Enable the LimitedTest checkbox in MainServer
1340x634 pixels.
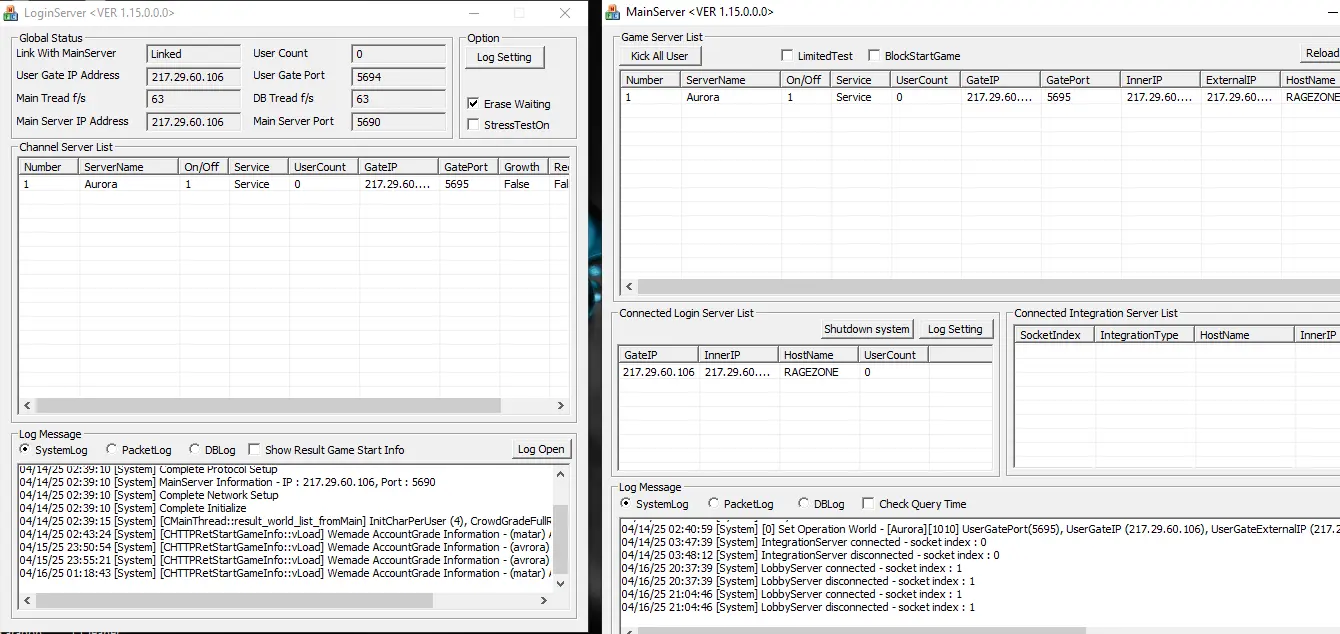[x=787, y=56]
